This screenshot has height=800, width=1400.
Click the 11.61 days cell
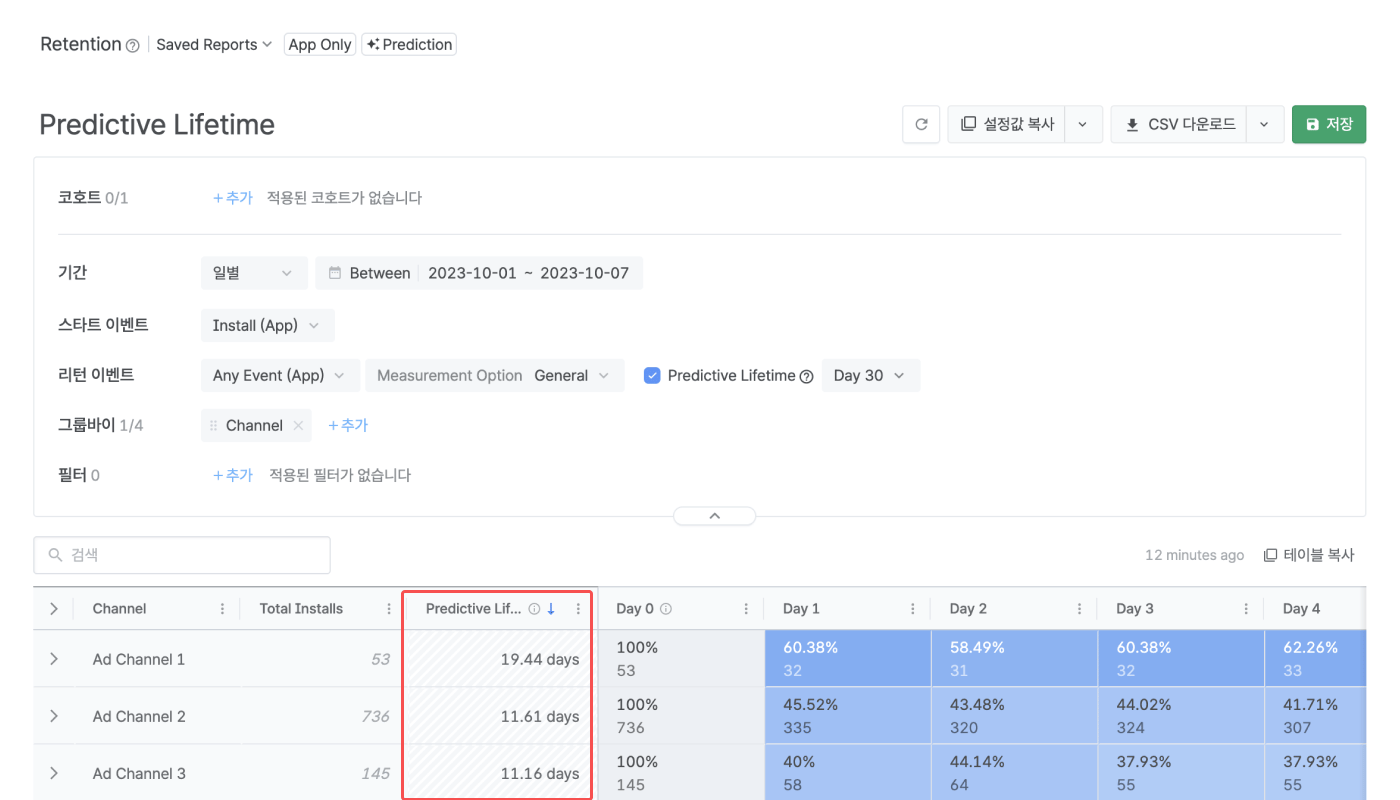[x=496, y=716]
